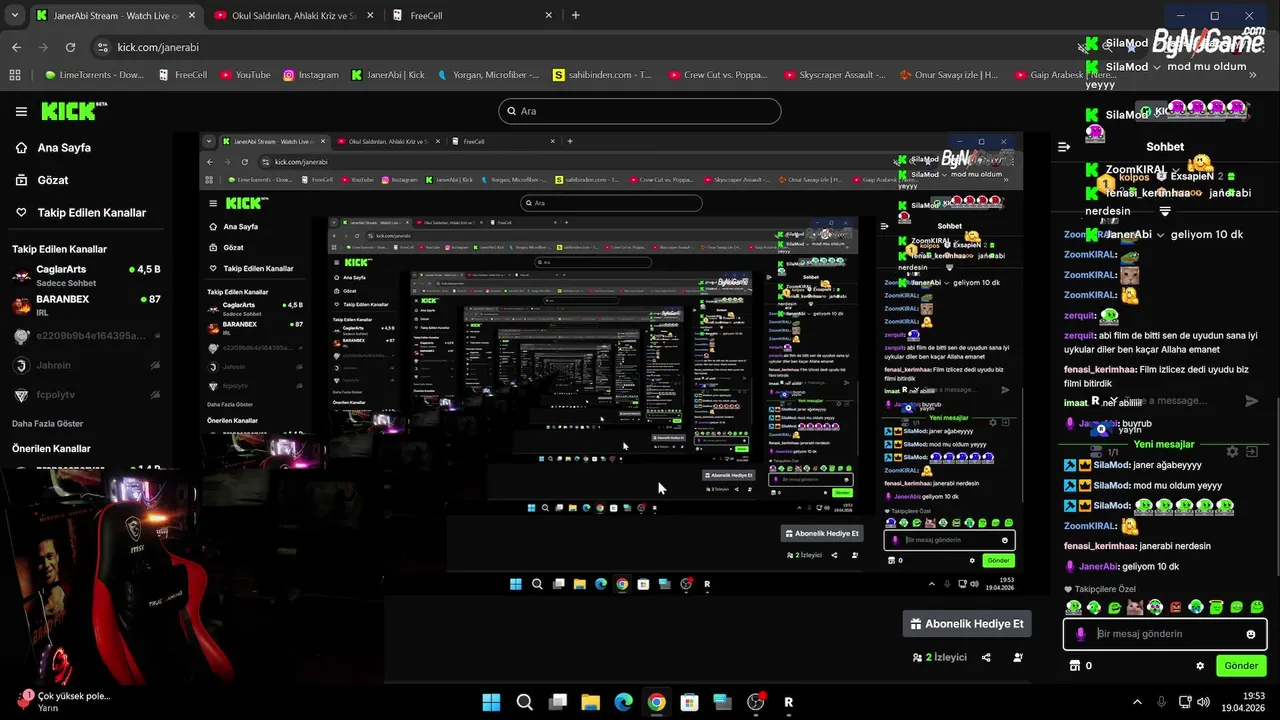This screenshot has height=720, width=1280.
Task: Open Takip Edilen Kanallar menu item
Action: pyautogui.click(x=92, y=212)
